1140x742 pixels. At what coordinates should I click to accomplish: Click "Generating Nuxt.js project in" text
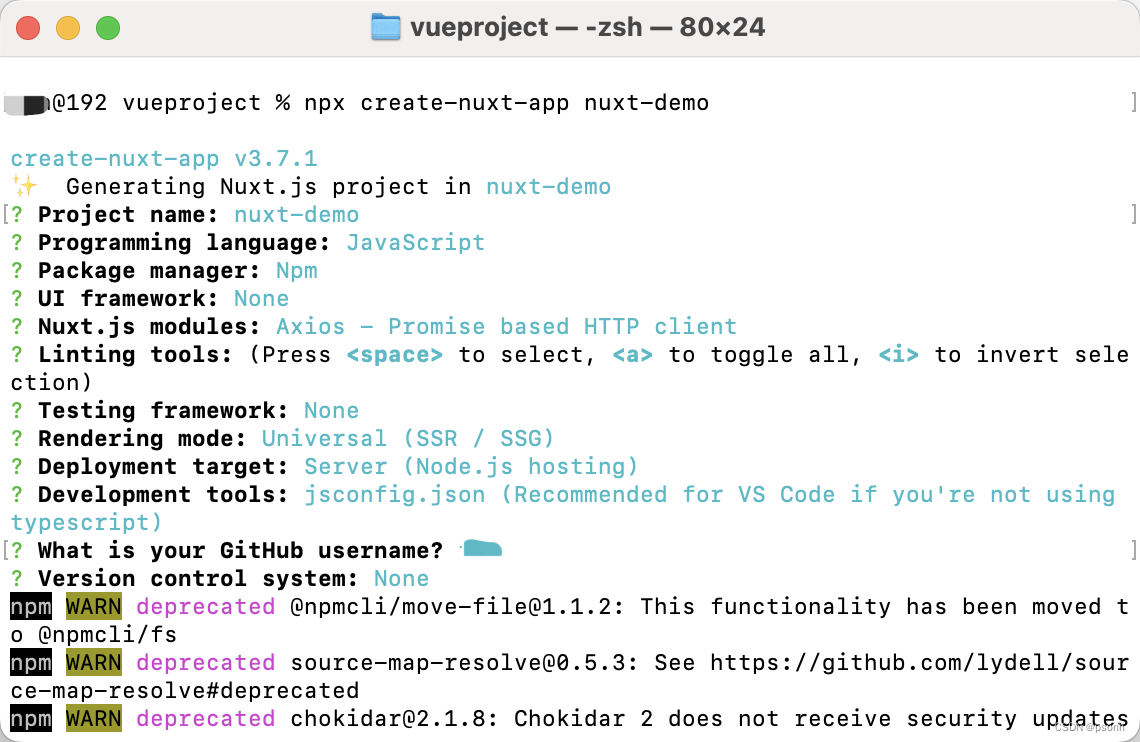[x=269, y=187]
